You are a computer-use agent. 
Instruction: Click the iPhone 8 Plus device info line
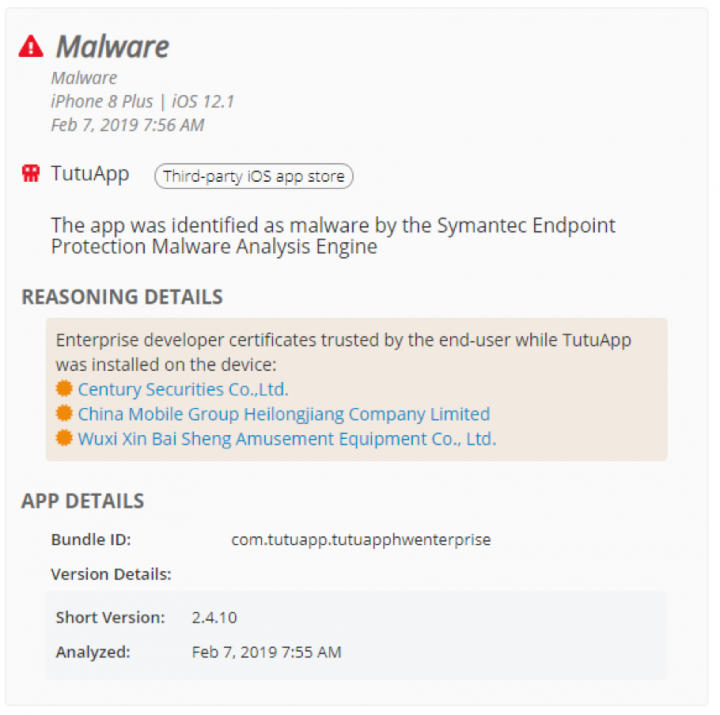coord(142,101)
